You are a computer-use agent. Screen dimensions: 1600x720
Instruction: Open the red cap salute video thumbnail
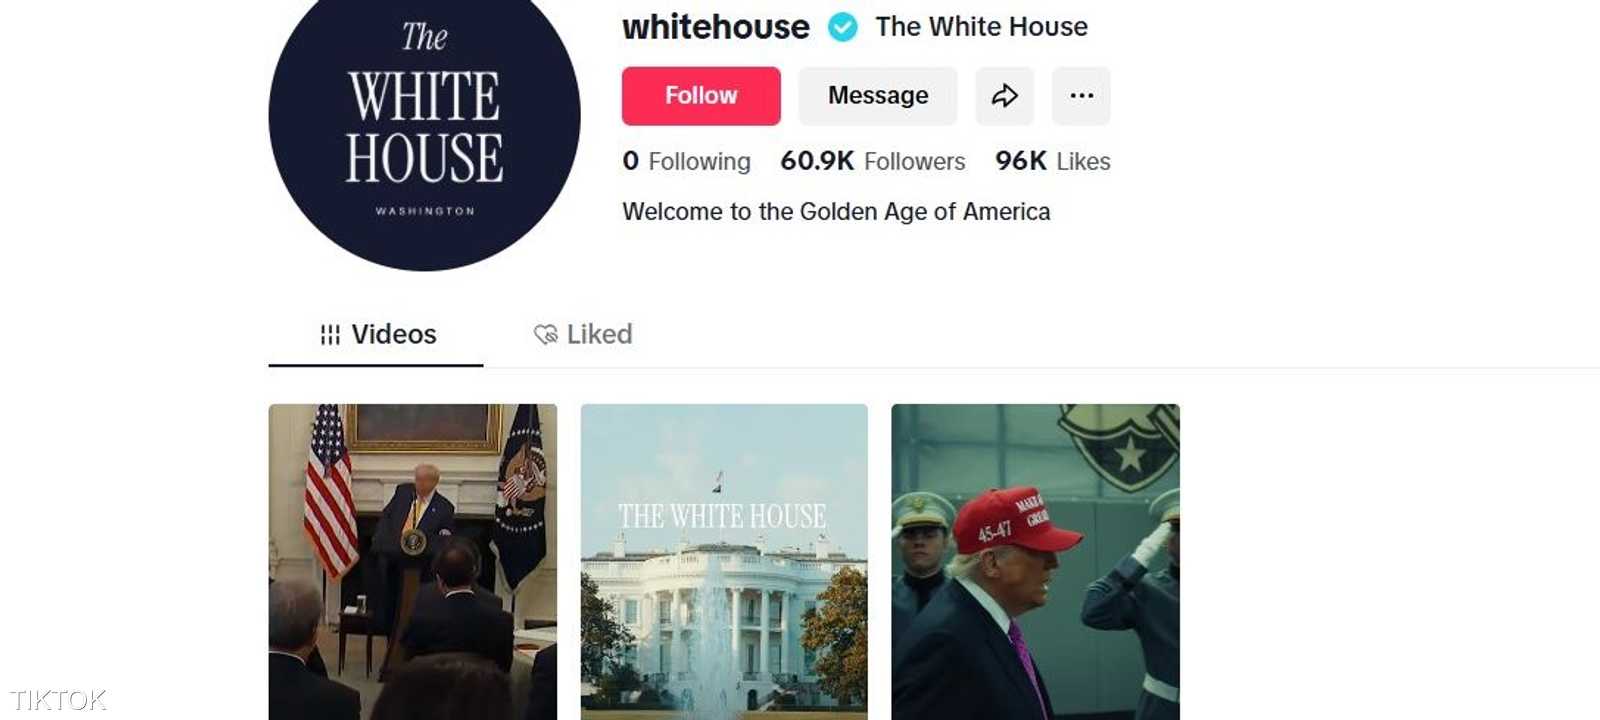[x=1036, y=562]
